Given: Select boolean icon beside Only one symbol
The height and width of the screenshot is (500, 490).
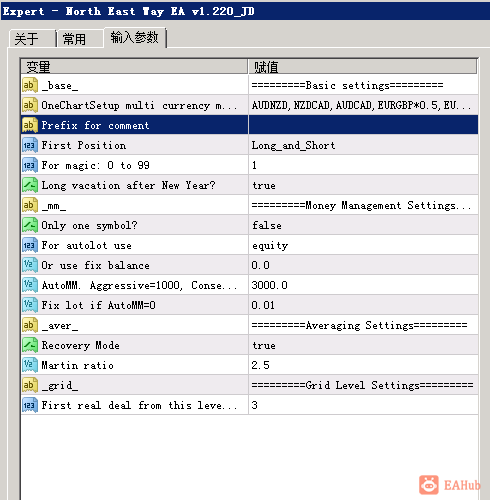Looking at the screenshot, I should tap(30, 225).
